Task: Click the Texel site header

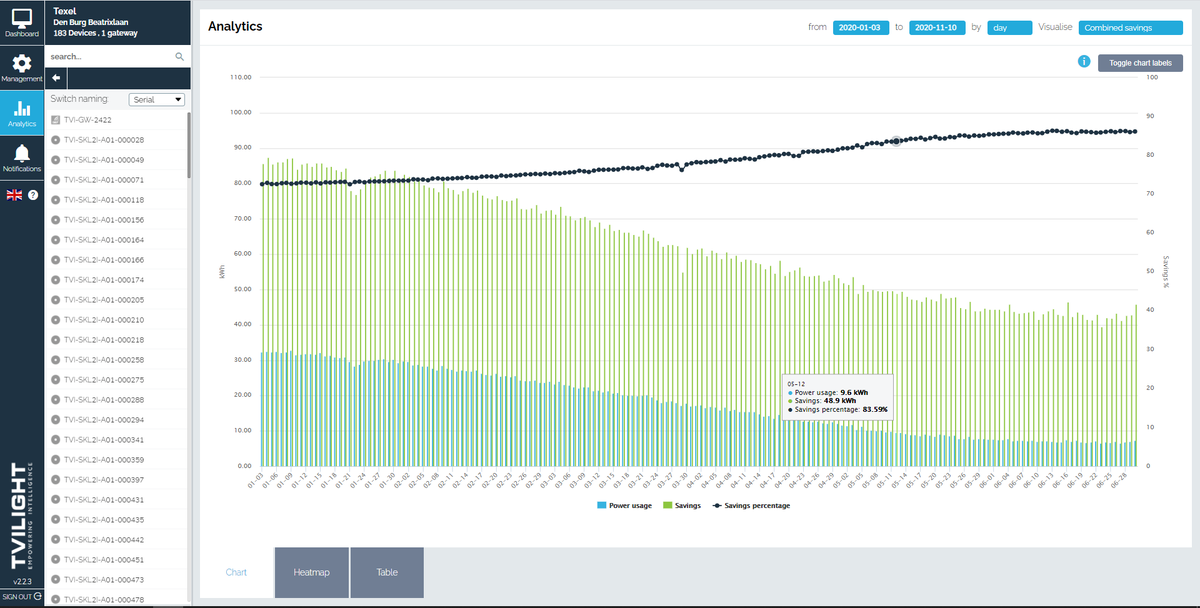Action: pos(118,22)
